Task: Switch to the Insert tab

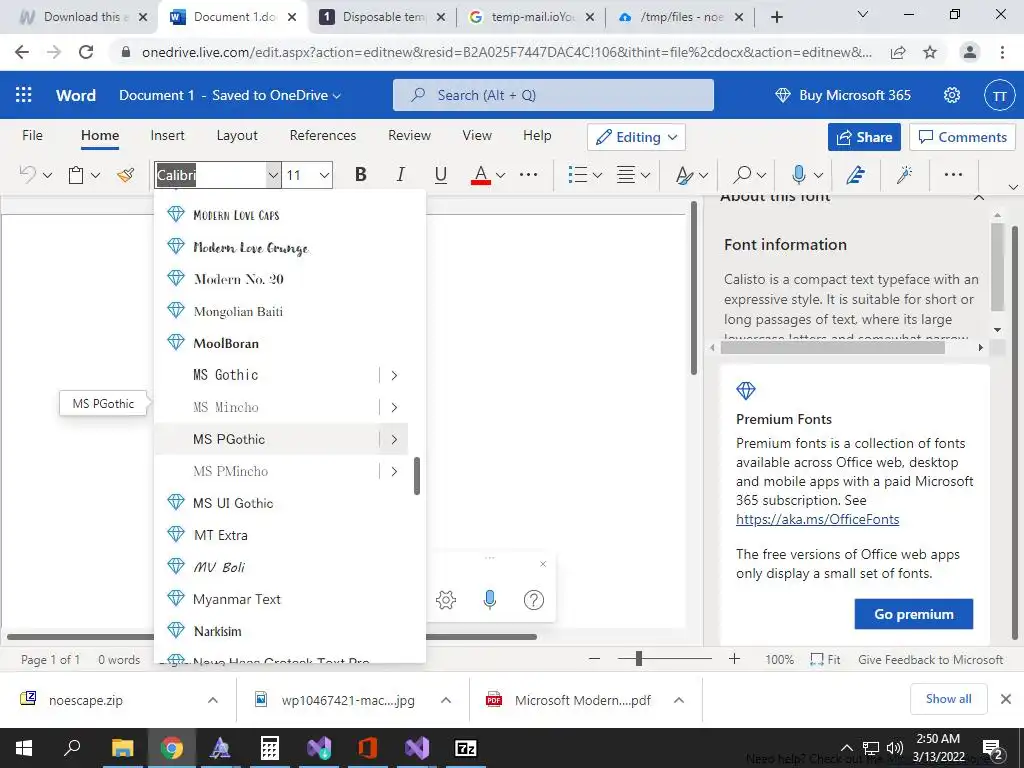Action: tap(167, 135)
